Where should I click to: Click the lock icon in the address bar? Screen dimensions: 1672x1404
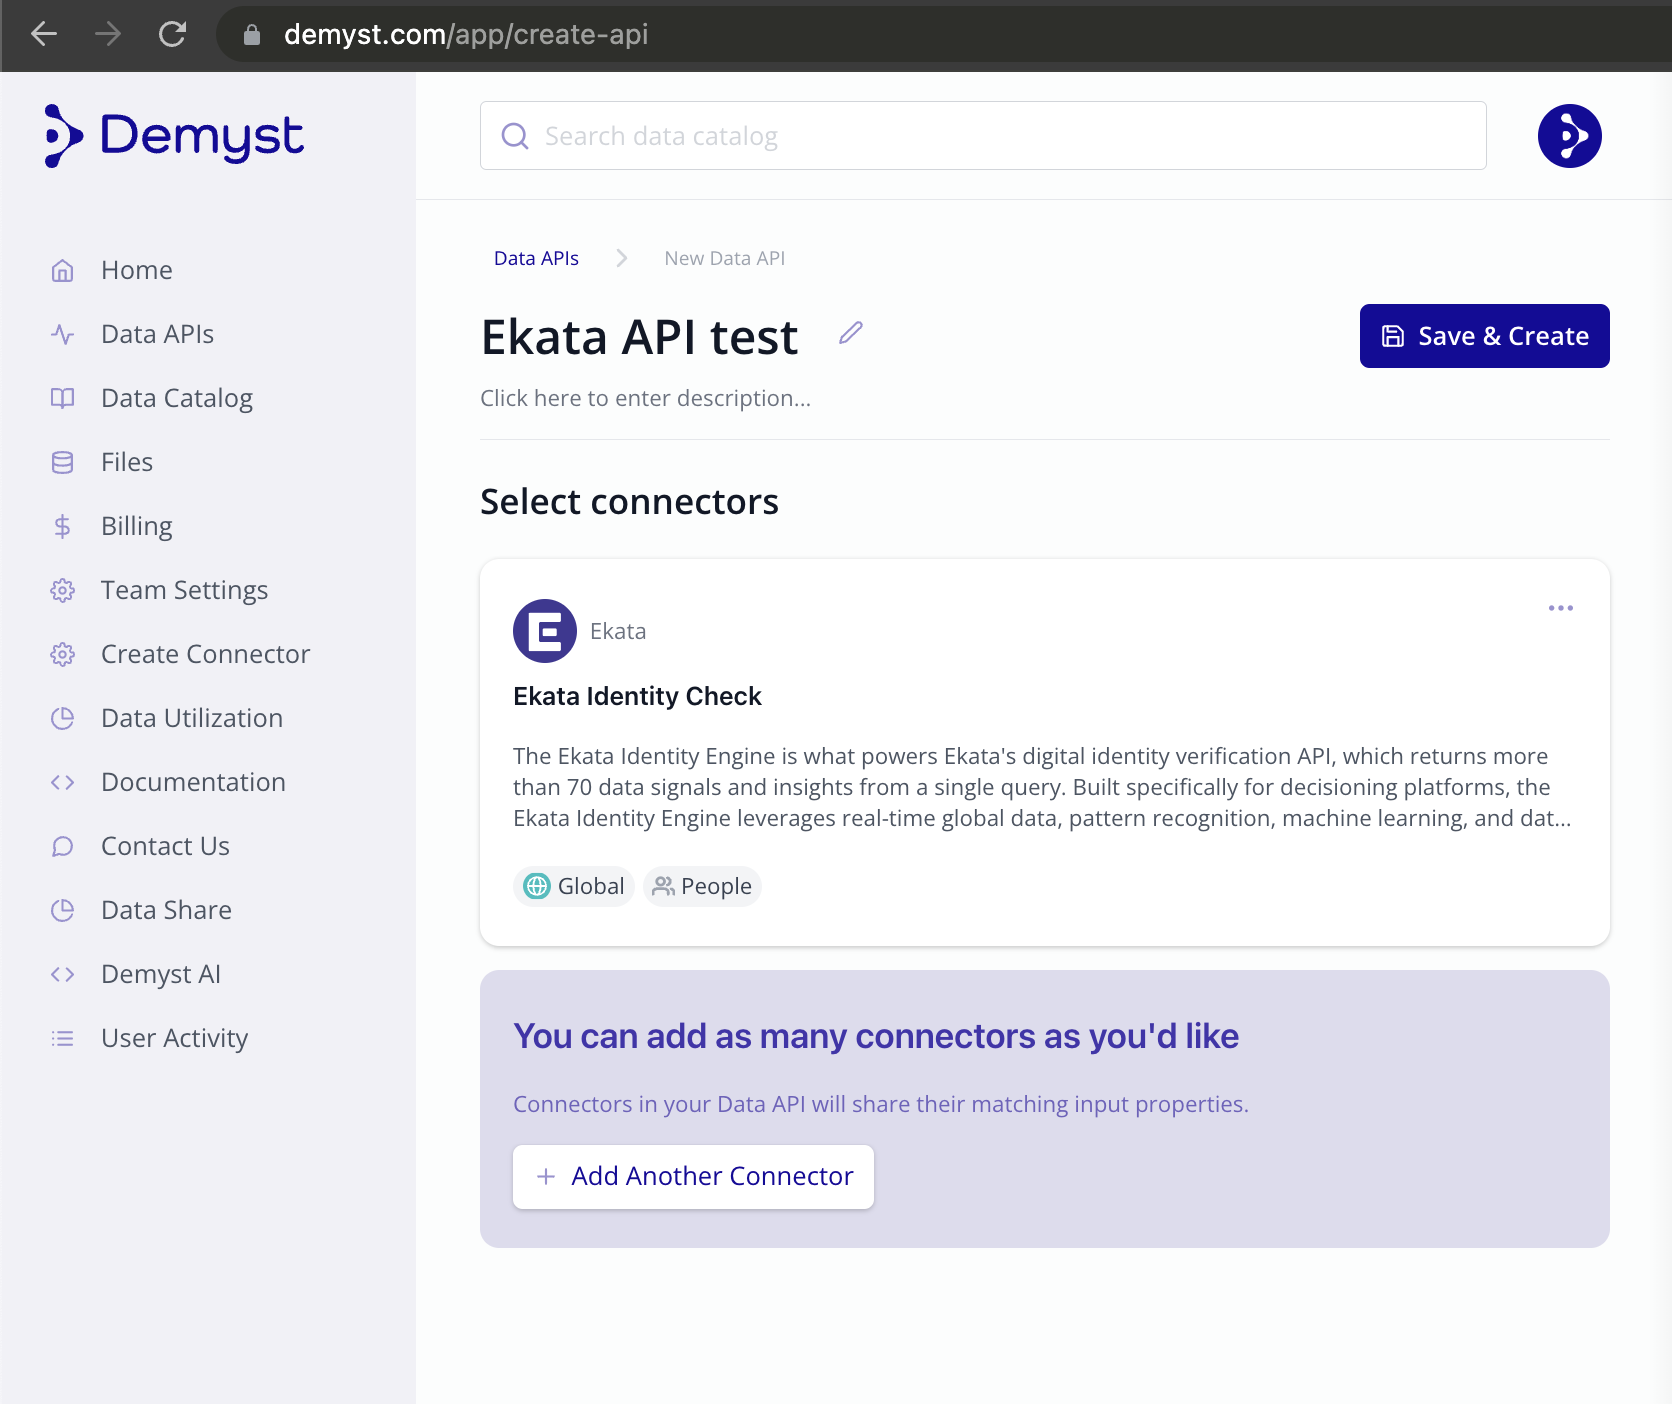(x=252, y=35)
